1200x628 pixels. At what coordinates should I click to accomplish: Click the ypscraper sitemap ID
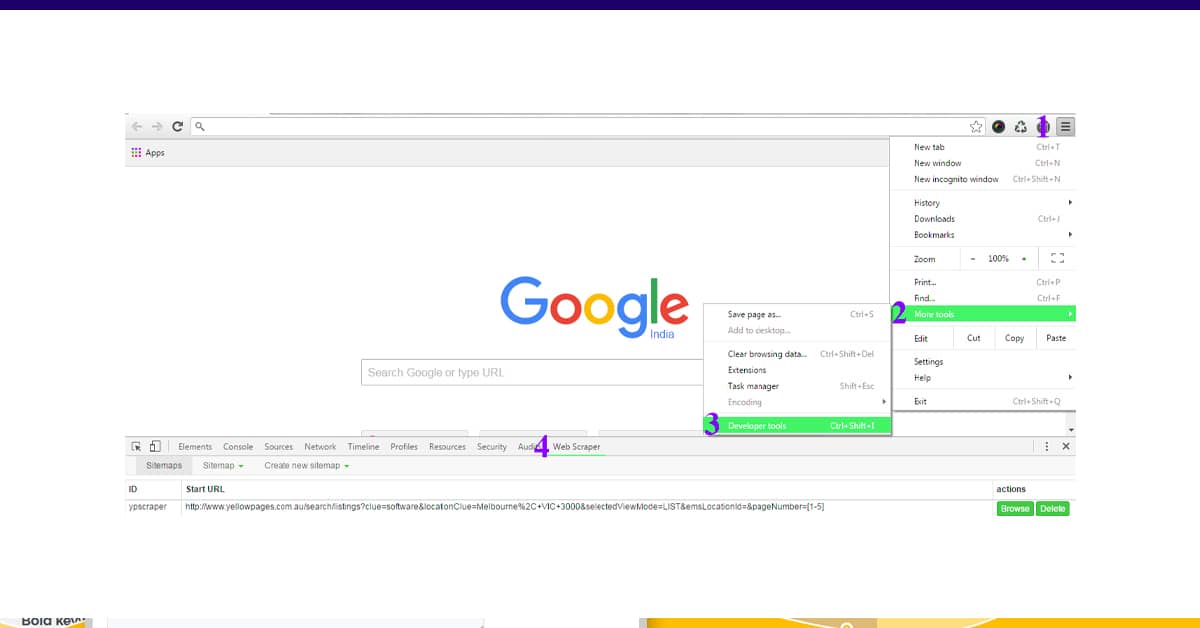point(148,507)
